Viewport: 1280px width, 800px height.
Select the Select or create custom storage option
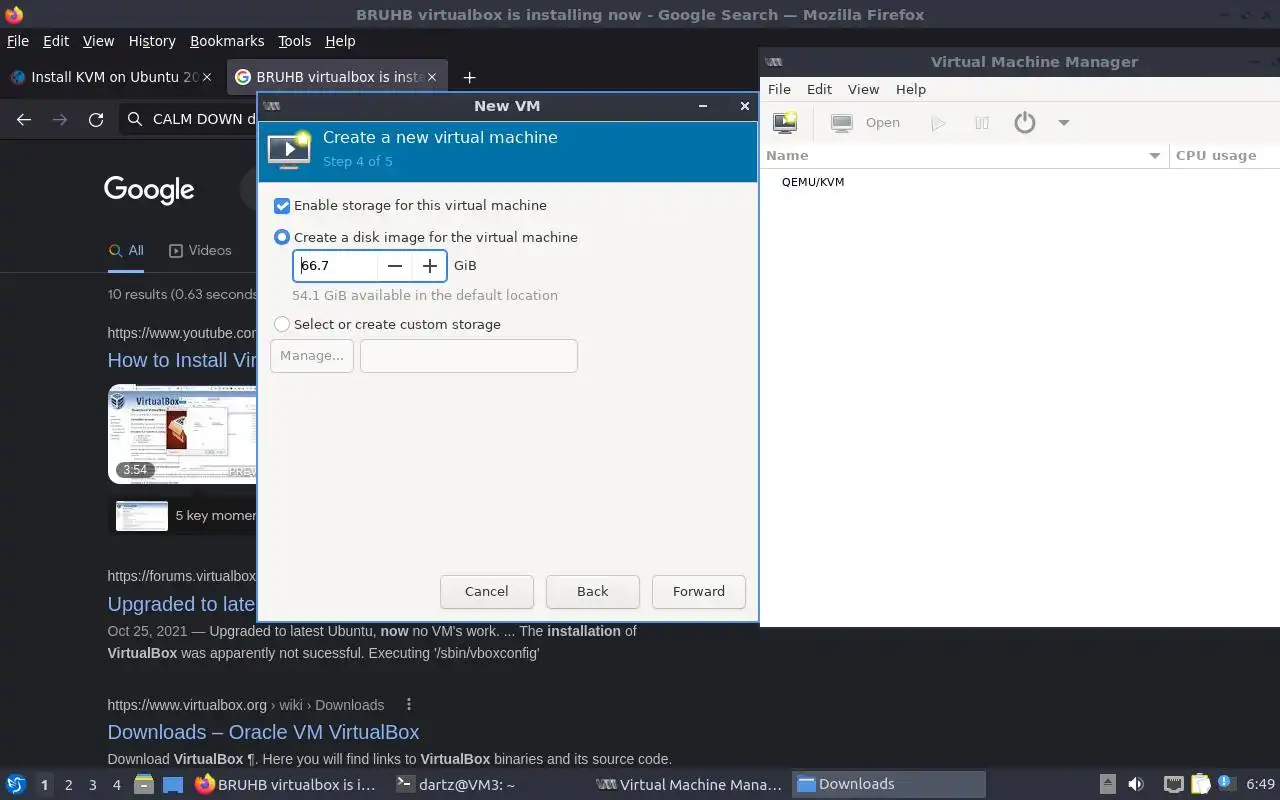(x=282, y=324)
